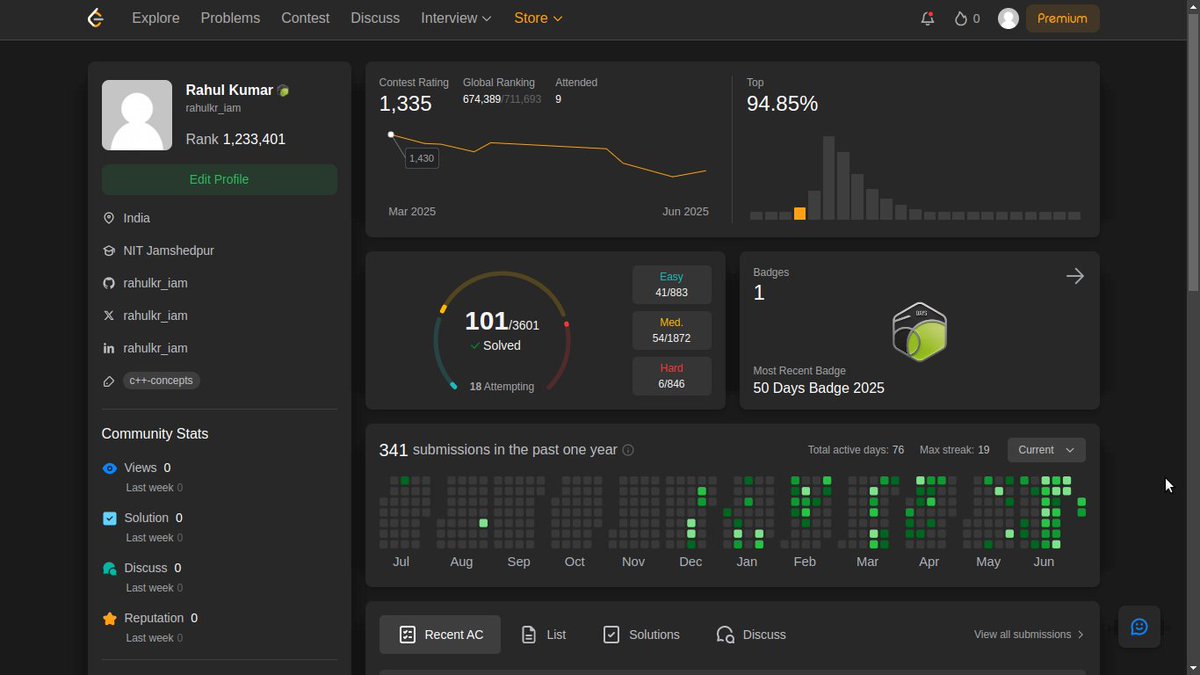Screen dimensions: 1200x675
Task: Go to the Explore page
Action: point(156,18)
